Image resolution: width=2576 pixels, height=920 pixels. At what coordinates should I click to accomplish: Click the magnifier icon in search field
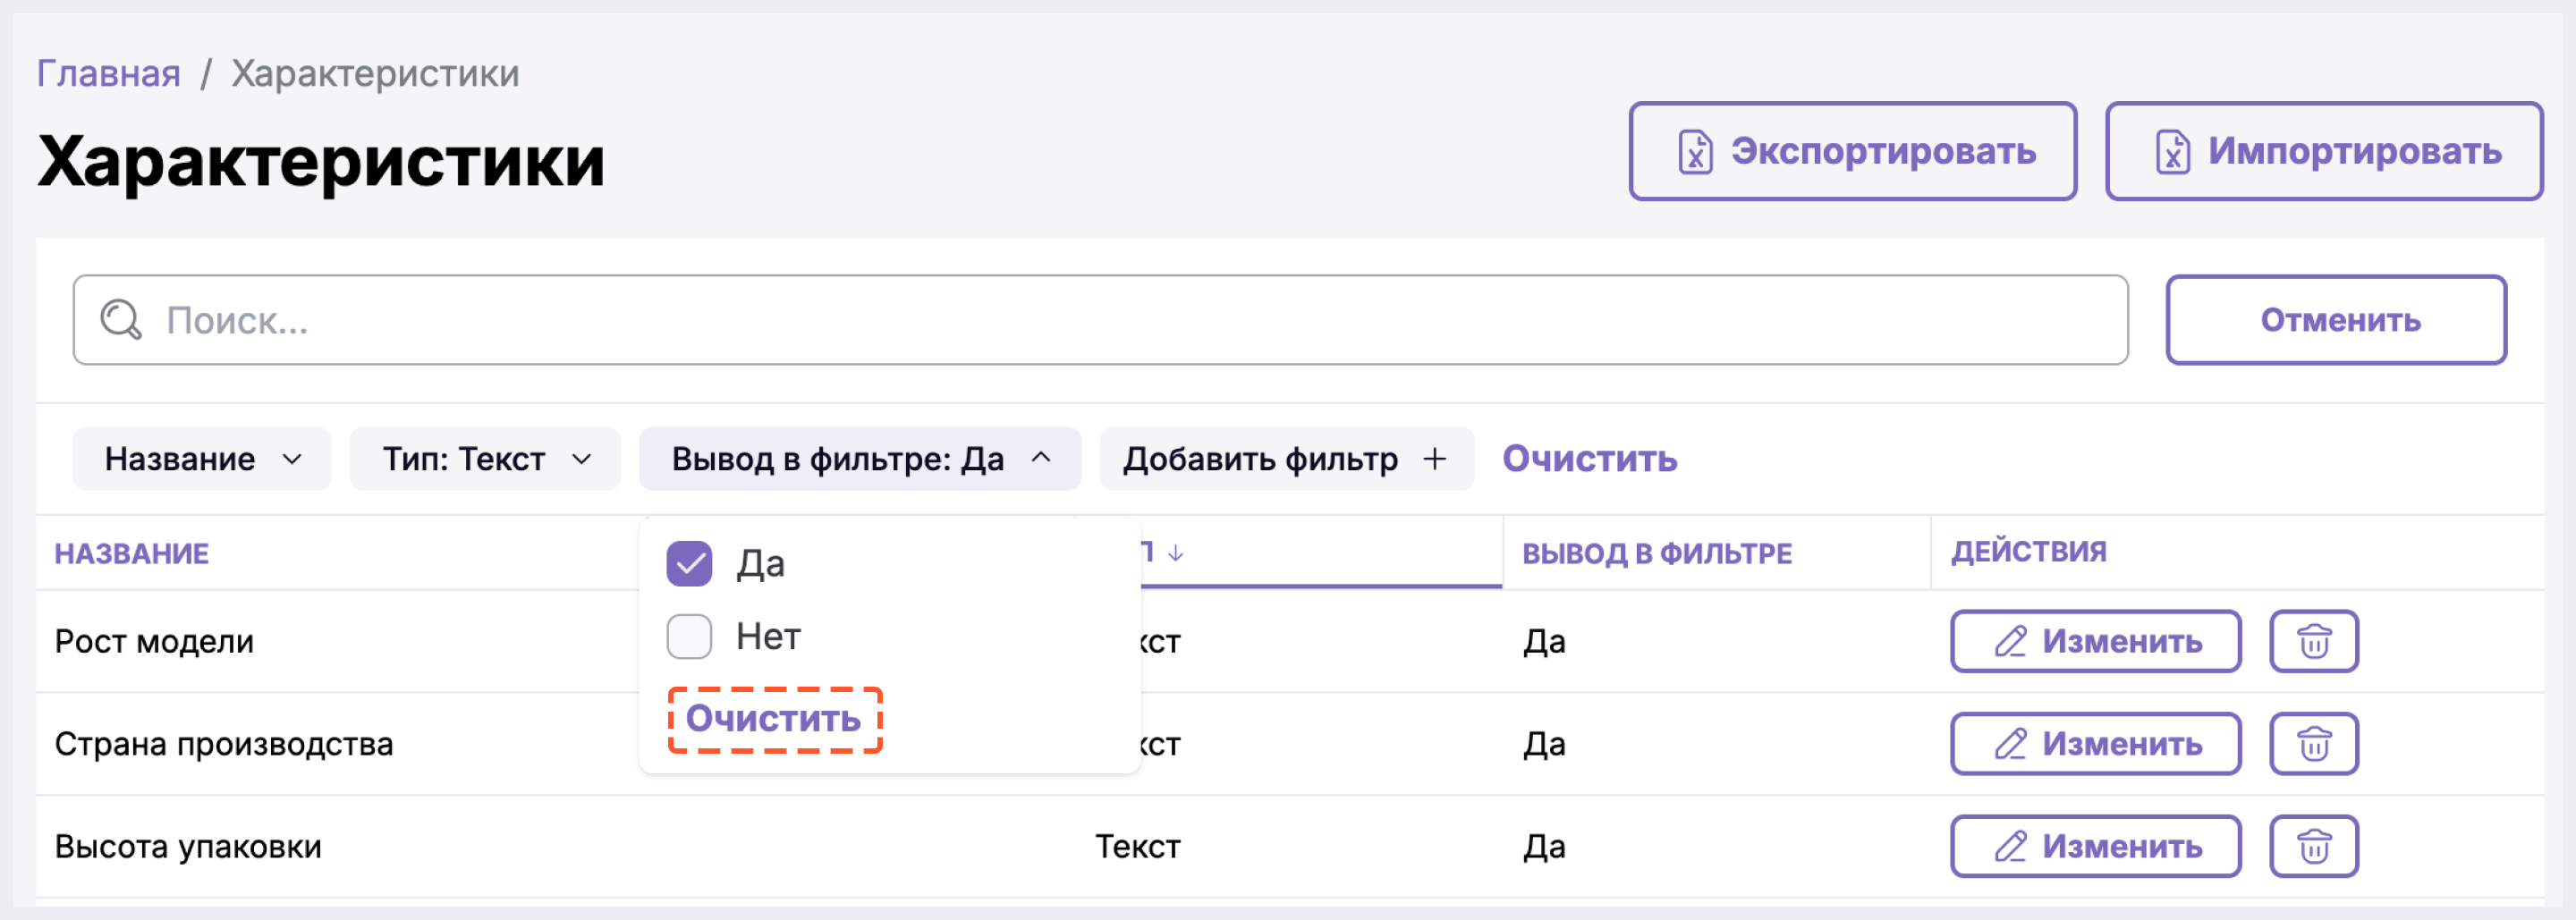(121, 320)
